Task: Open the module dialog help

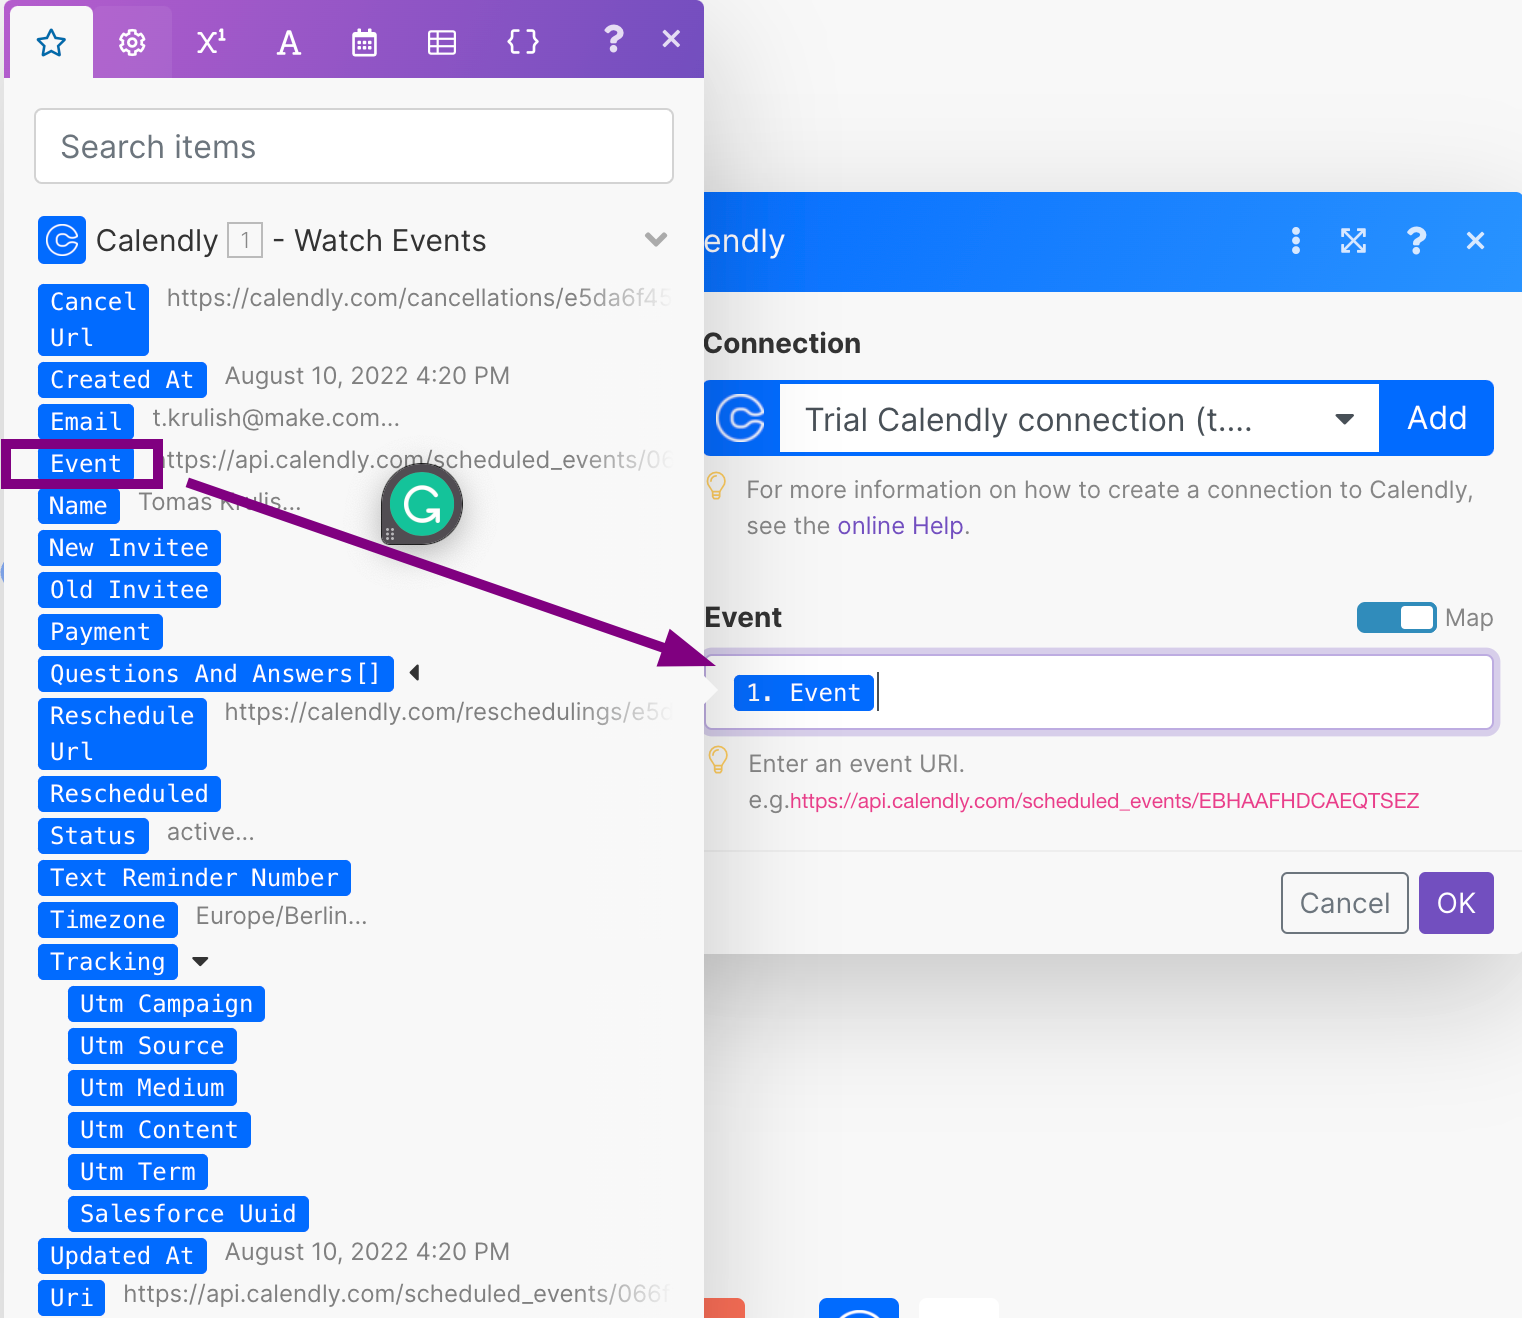Action: (x=1416, y=241)
